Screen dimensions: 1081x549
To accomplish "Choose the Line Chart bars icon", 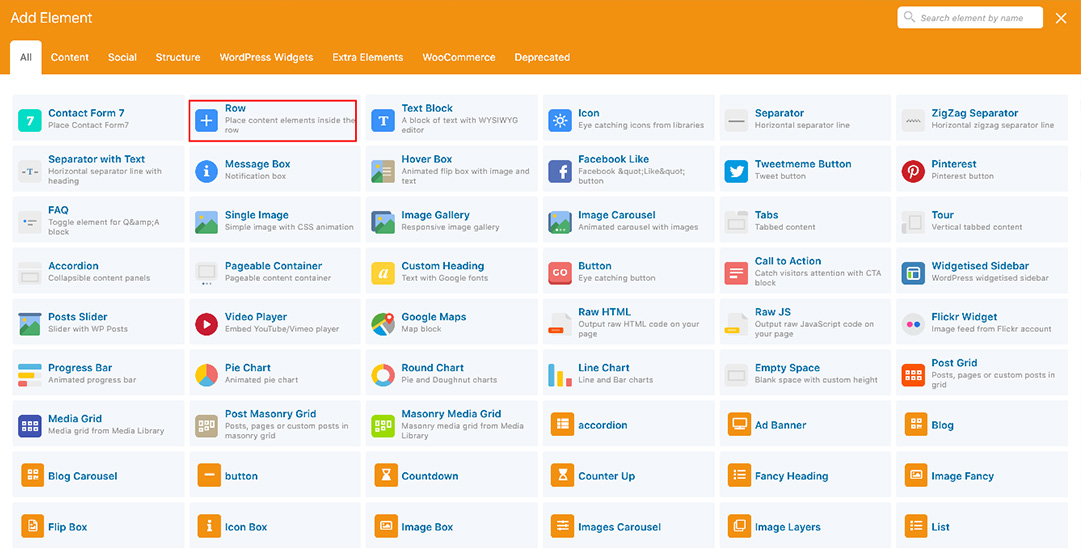I will click(560, 375).
